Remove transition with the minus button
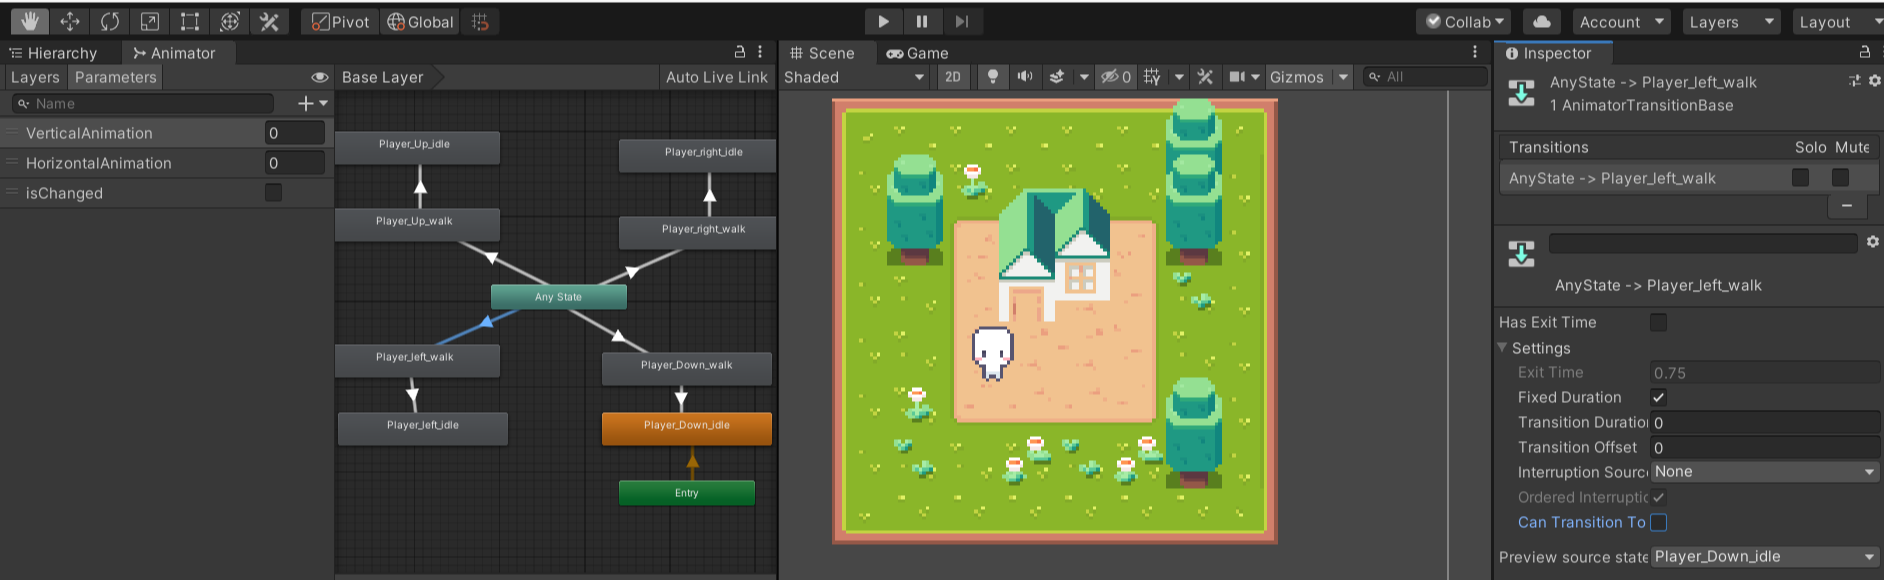This screenshot has width=1884, height=580. tap(1847, 206)
